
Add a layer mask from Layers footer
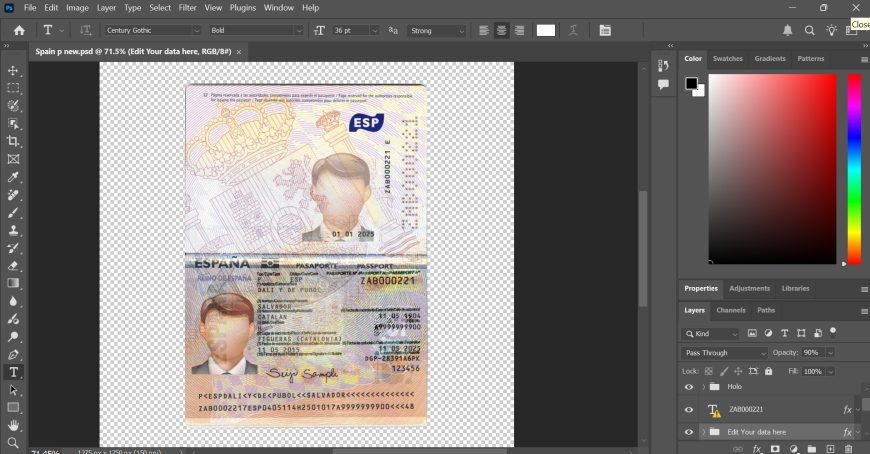[775, 448]
